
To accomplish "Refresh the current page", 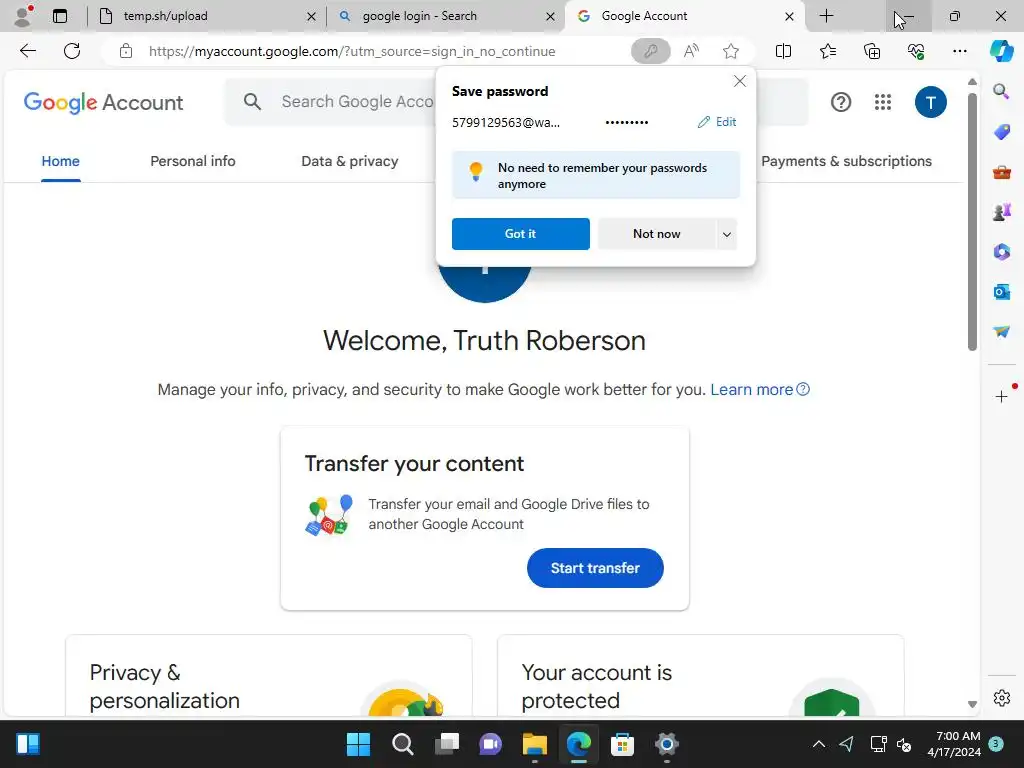I will tap(72, 51).
